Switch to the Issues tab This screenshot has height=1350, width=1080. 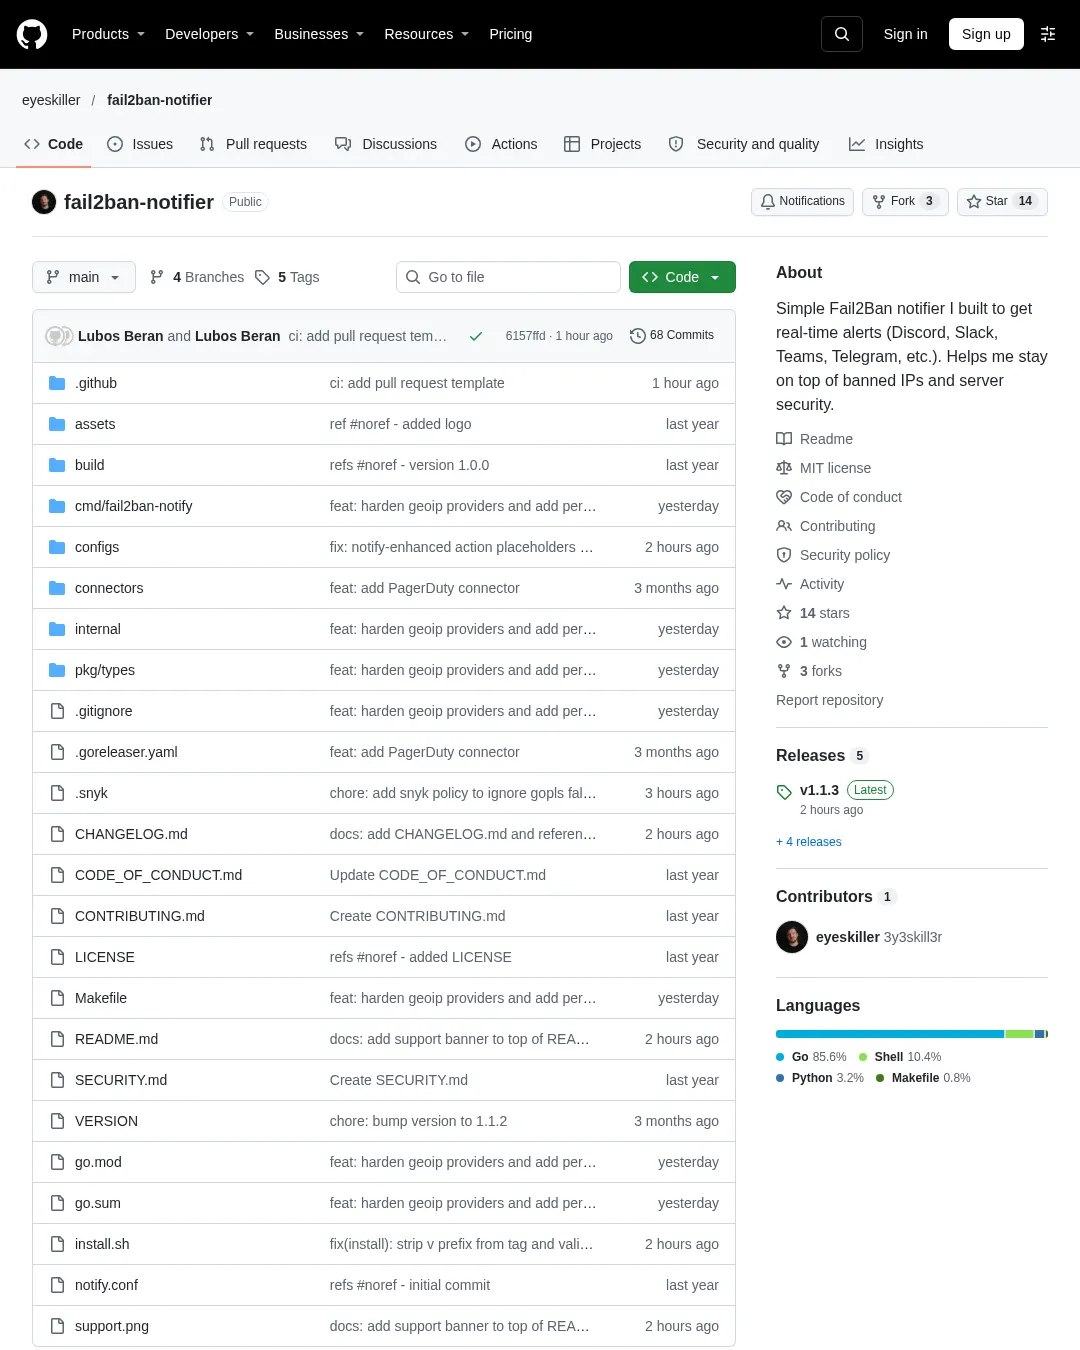[140, 144]
